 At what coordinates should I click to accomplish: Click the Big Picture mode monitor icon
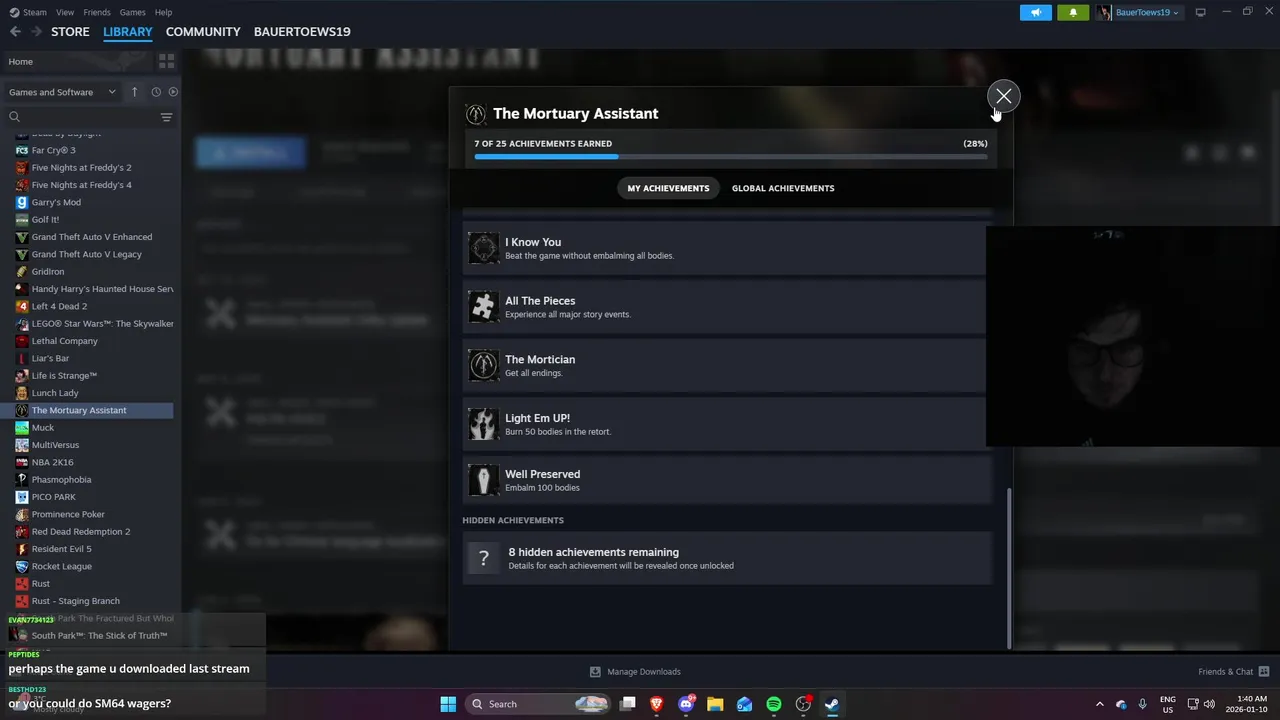pos(1201,12)
